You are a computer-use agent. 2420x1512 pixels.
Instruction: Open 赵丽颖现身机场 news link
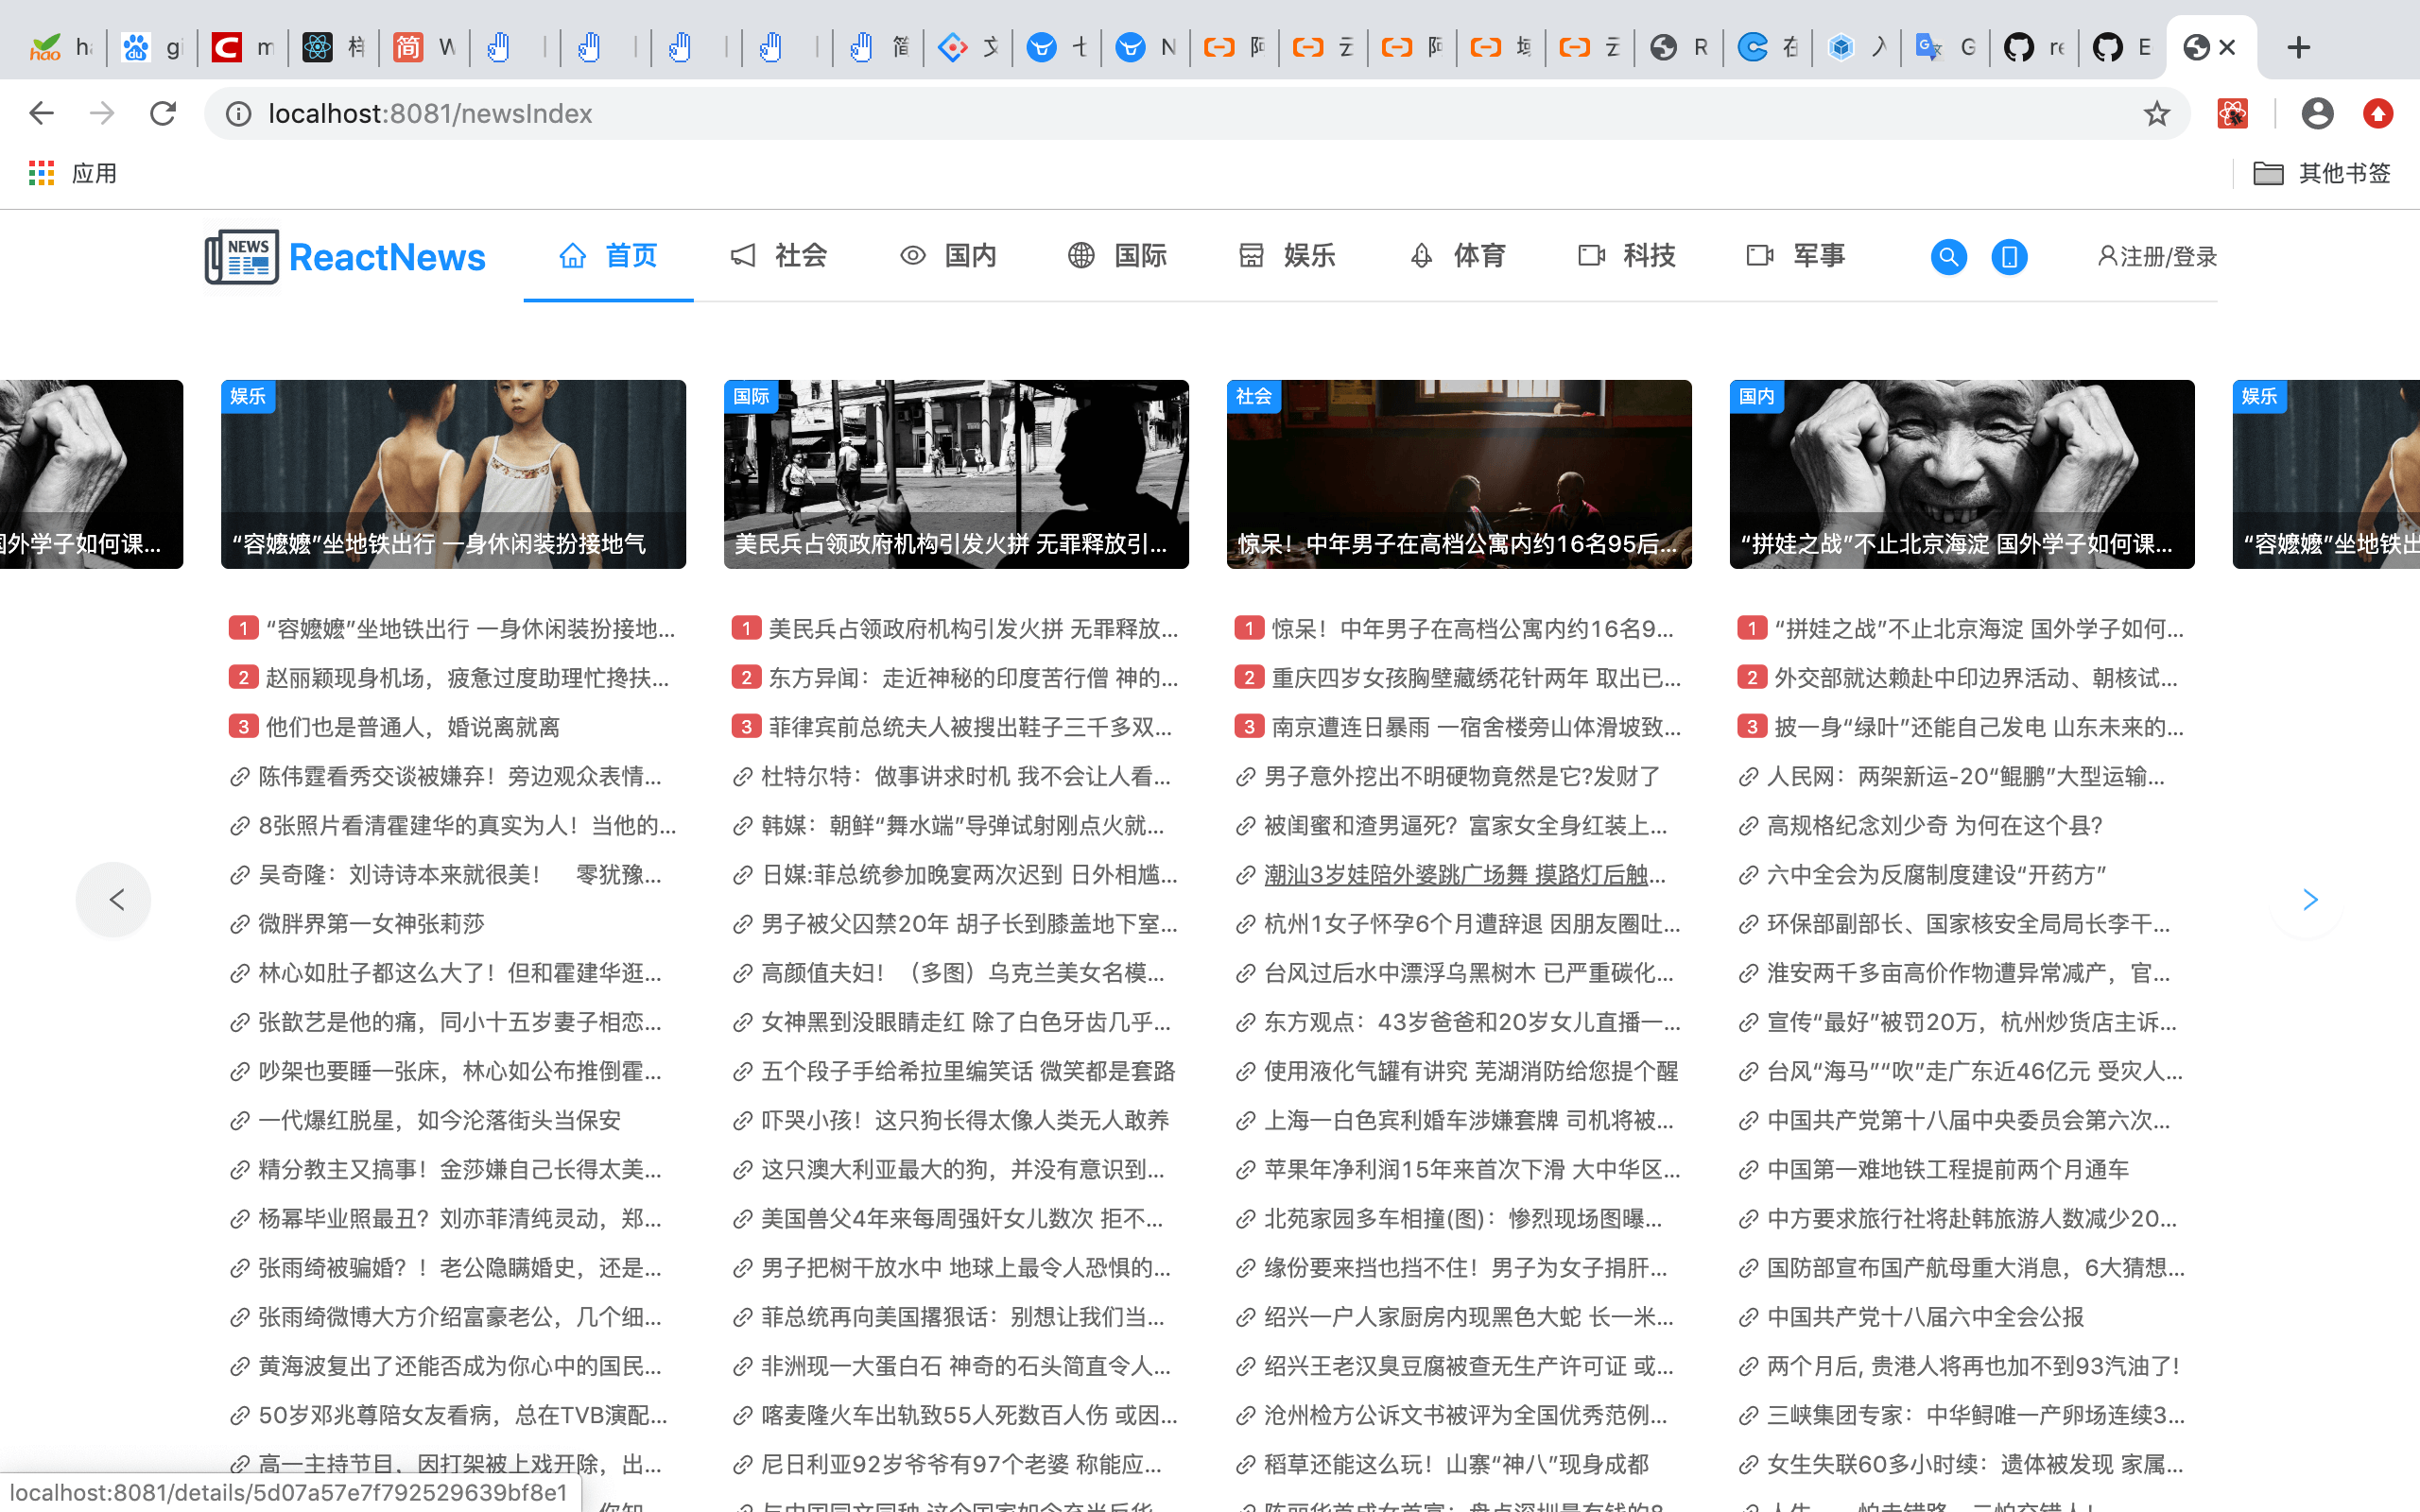[x=466, y=678]
